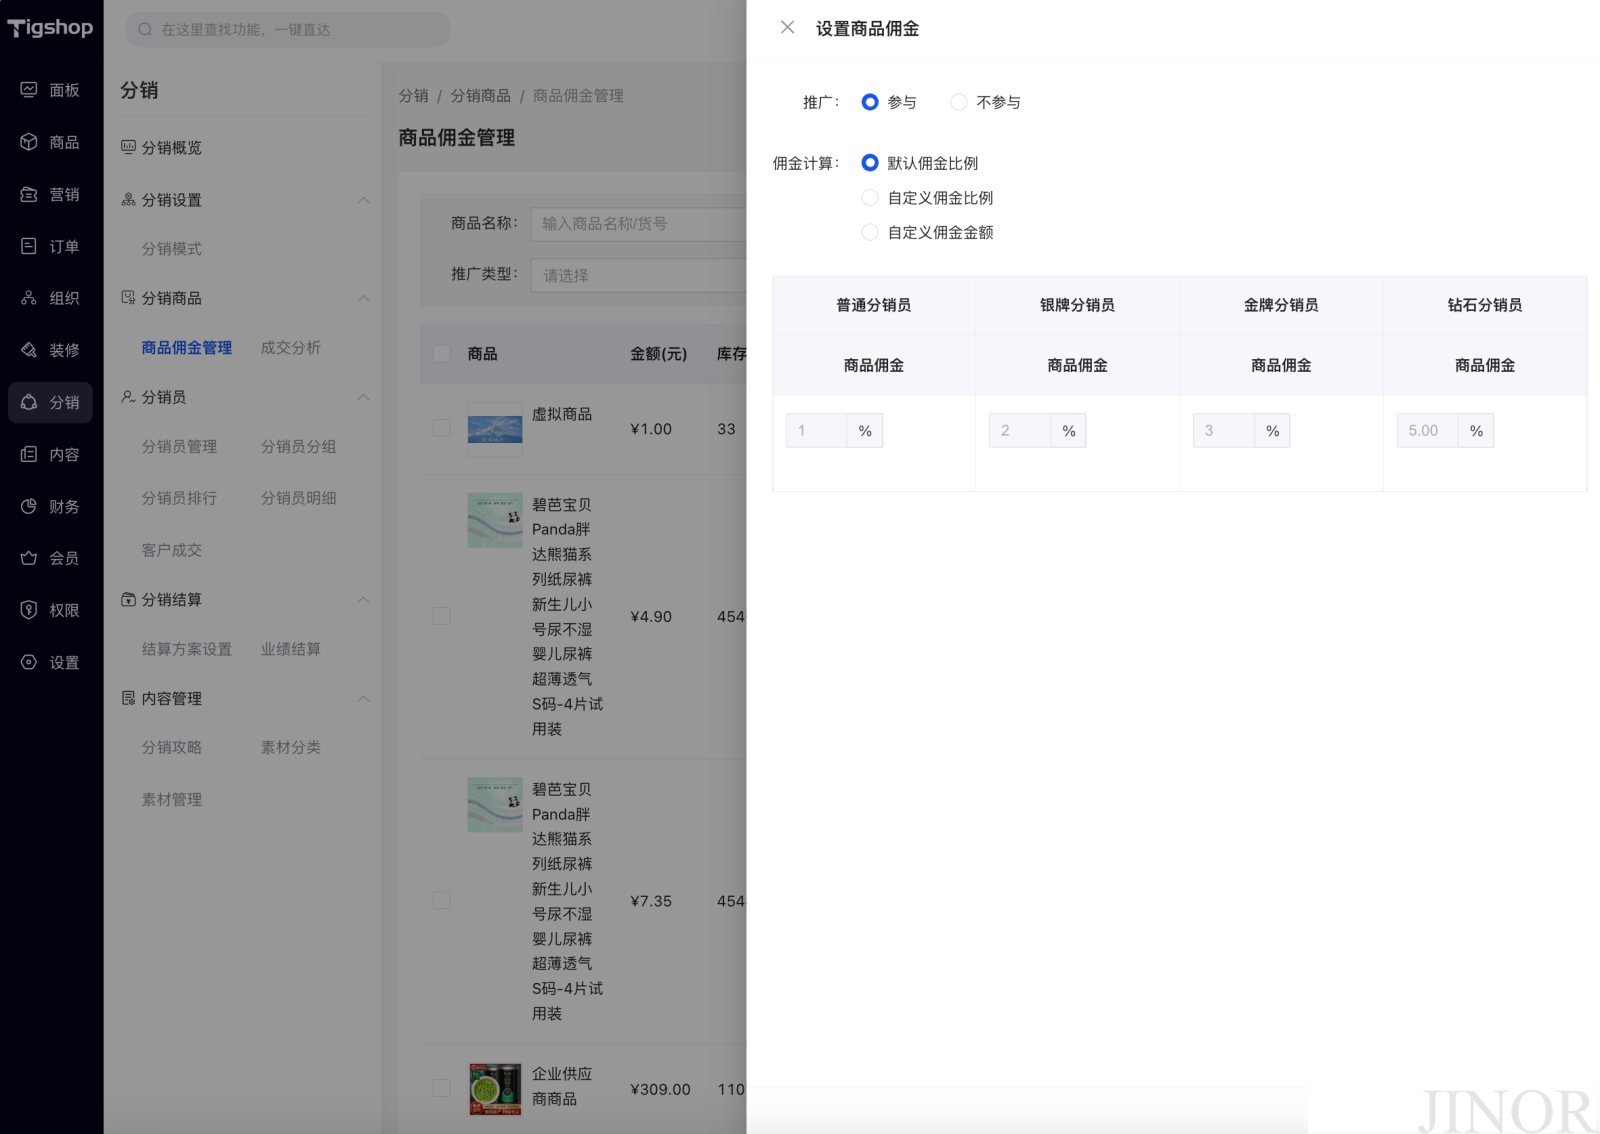This screenshot has height=1134, width=1600.
Task: Go to 分销员排行 page
Action: click(179, 498)
